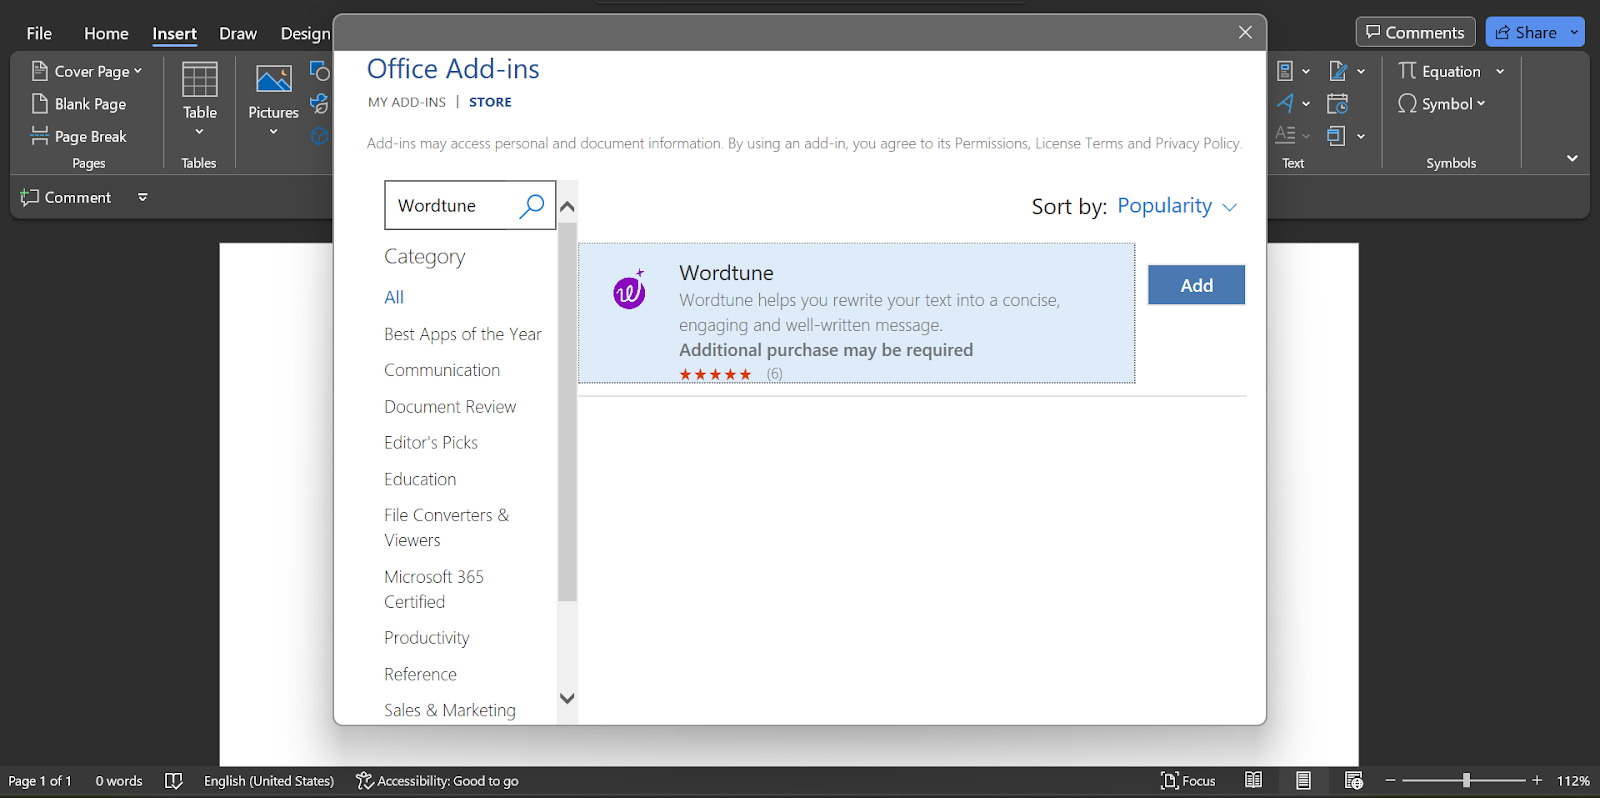Image resolution: width=1600 pixels, height=798 pixels.
Task: Open the Wordtune add-in title
Action: [726, 273]
